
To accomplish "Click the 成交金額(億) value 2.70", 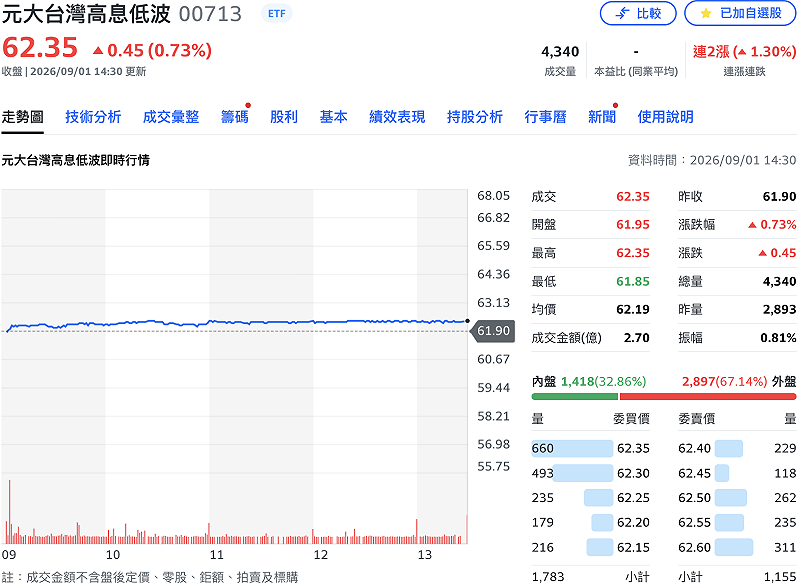I will tap(637, 338).
